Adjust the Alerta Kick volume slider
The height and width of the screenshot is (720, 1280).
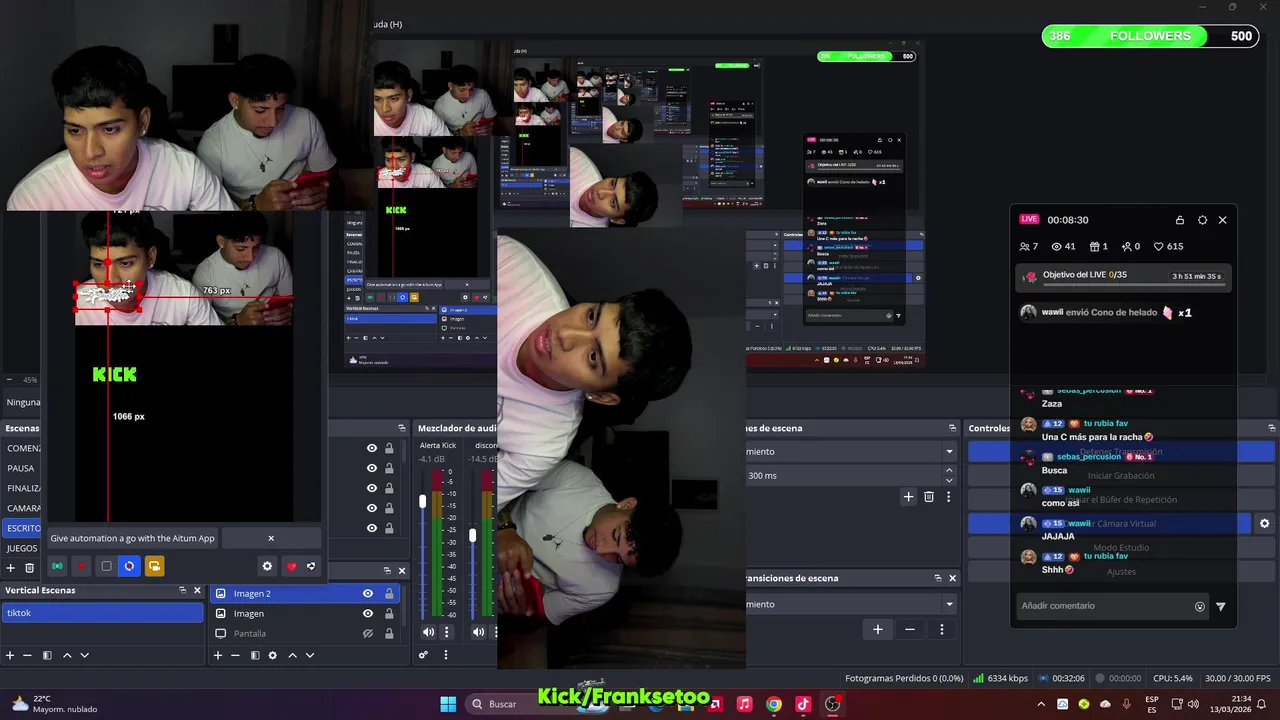click(422, 500)
